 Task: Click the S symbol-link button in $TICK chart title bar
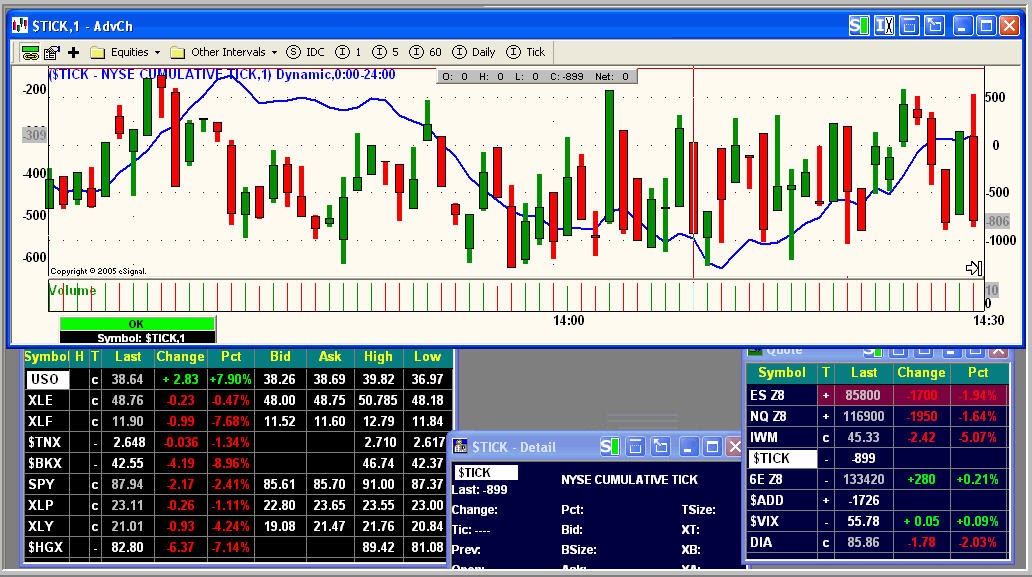859,26
